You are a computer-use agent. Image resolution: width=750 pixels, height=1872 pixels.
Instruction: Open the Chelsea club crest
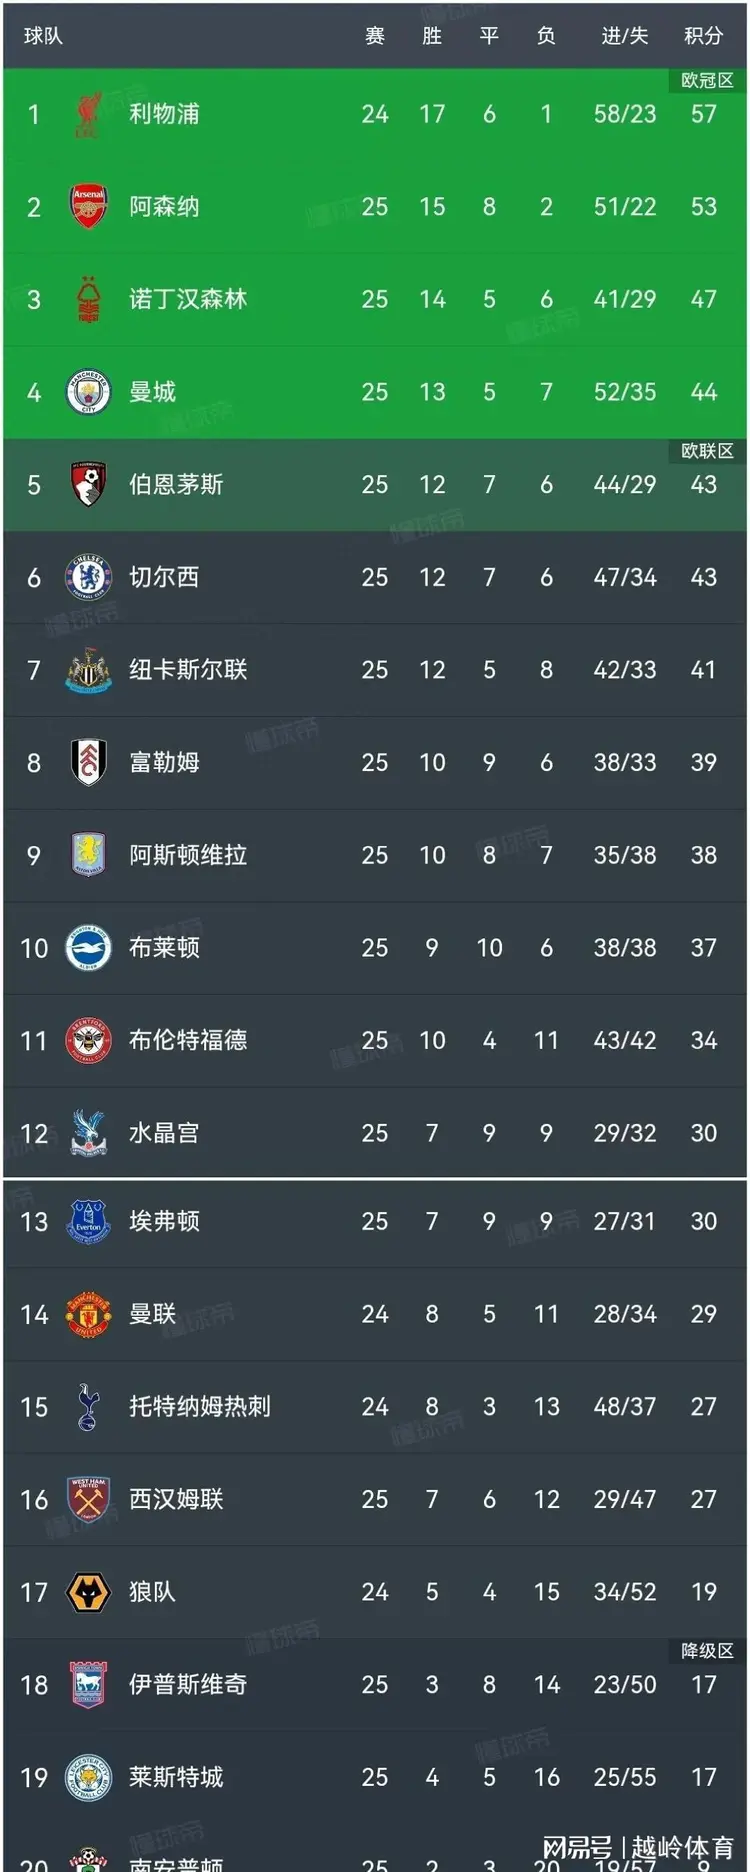pyautogui.click(x=88, y=577)
